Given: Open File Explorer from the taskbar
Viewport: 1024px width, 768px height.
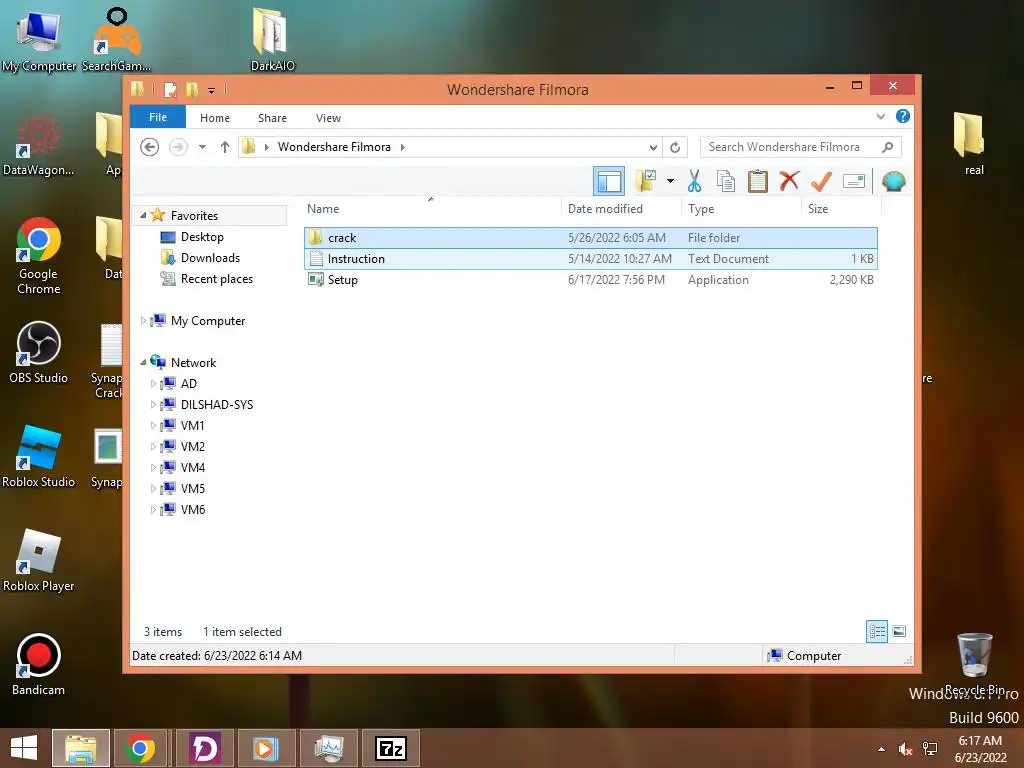Looking at the screenshot, I should pyautogui.click(x=81, y=748).
